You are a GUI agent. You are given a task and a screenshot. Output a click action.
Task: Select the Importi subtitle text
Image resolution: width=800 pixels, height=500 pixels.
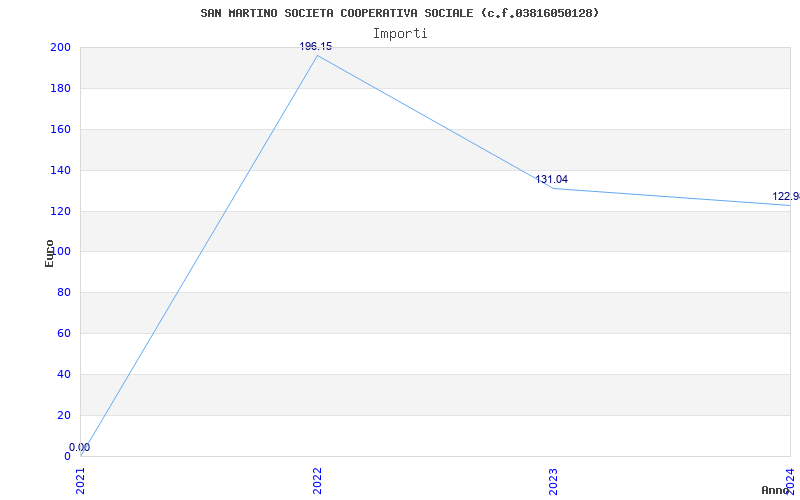pyautogui.click(x=400, y=34)
